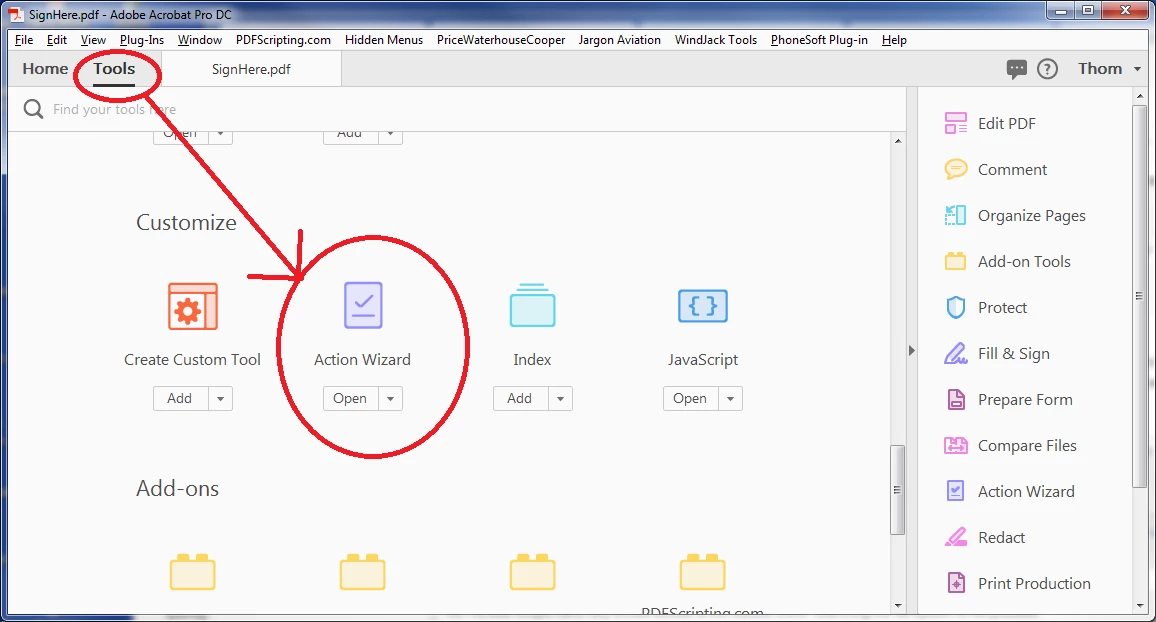Click the Fill & Sign label in sidebar
This screenshot has height=622, width=1156.
(1014, 353)
